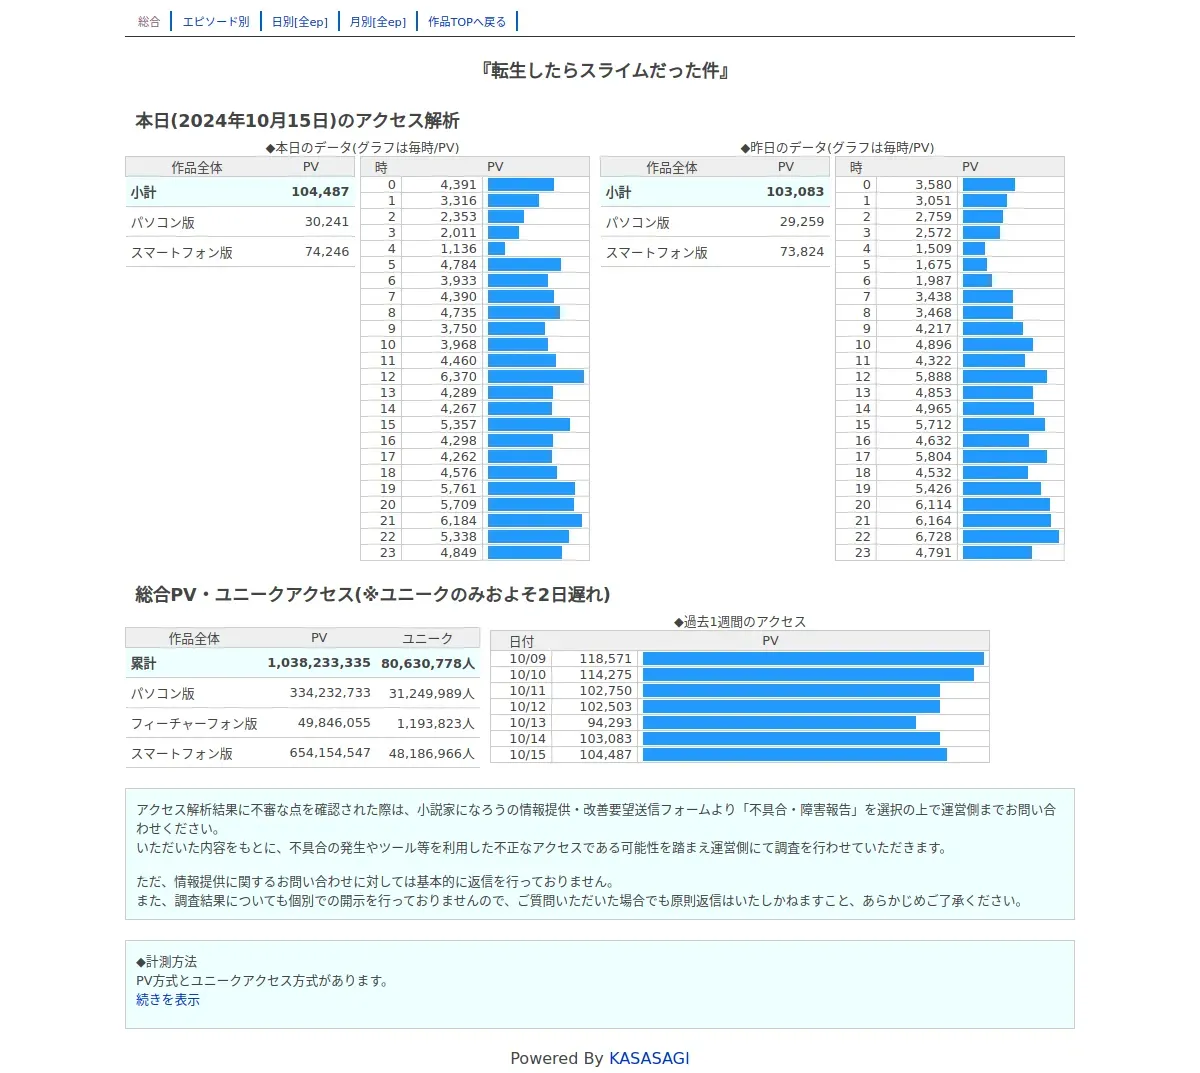The image size is (1200, 1073).
Task: Open the 月別[全ep] tab
Action: click(378, 21)
